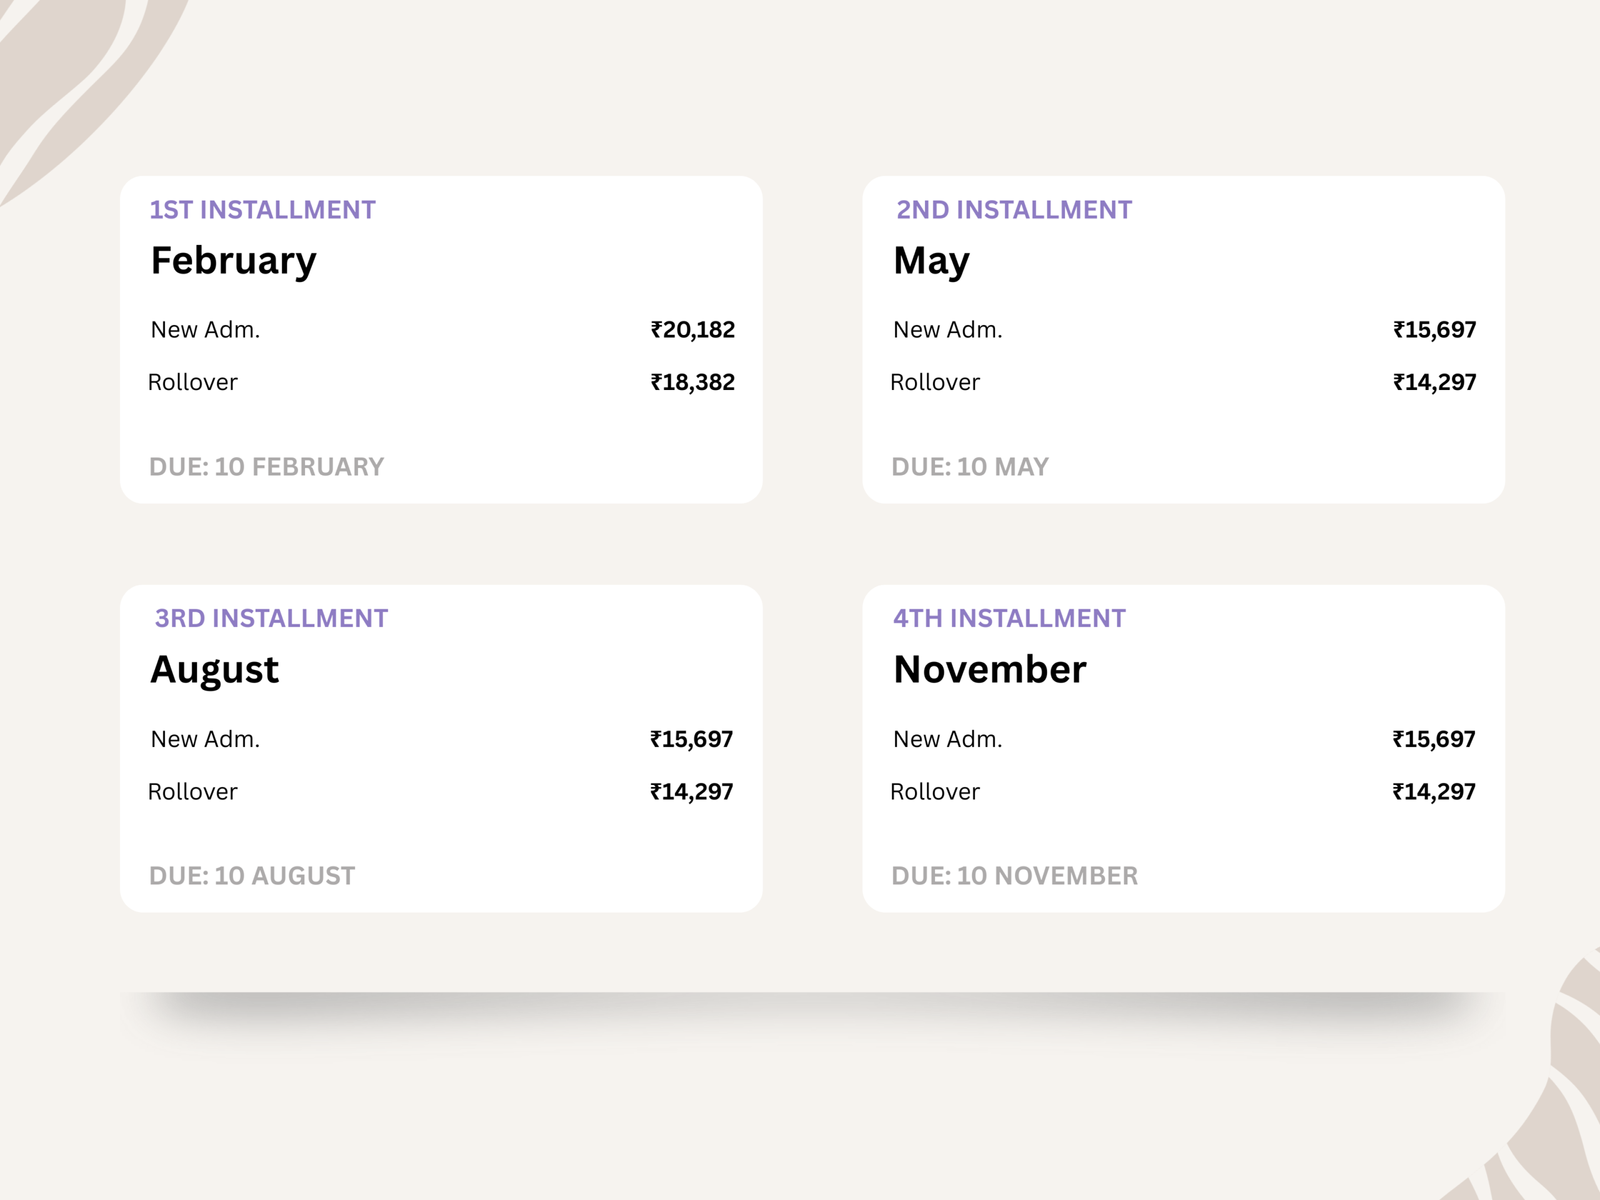
Task: Select the 4TH INSTALLMENT heading
Action: tap(1009, 619)
